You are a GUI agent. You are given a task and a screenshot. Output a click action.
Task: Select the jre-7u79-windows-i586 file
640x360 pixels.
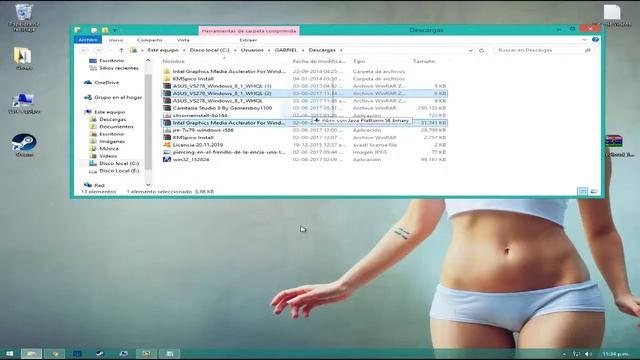[304, 130]
